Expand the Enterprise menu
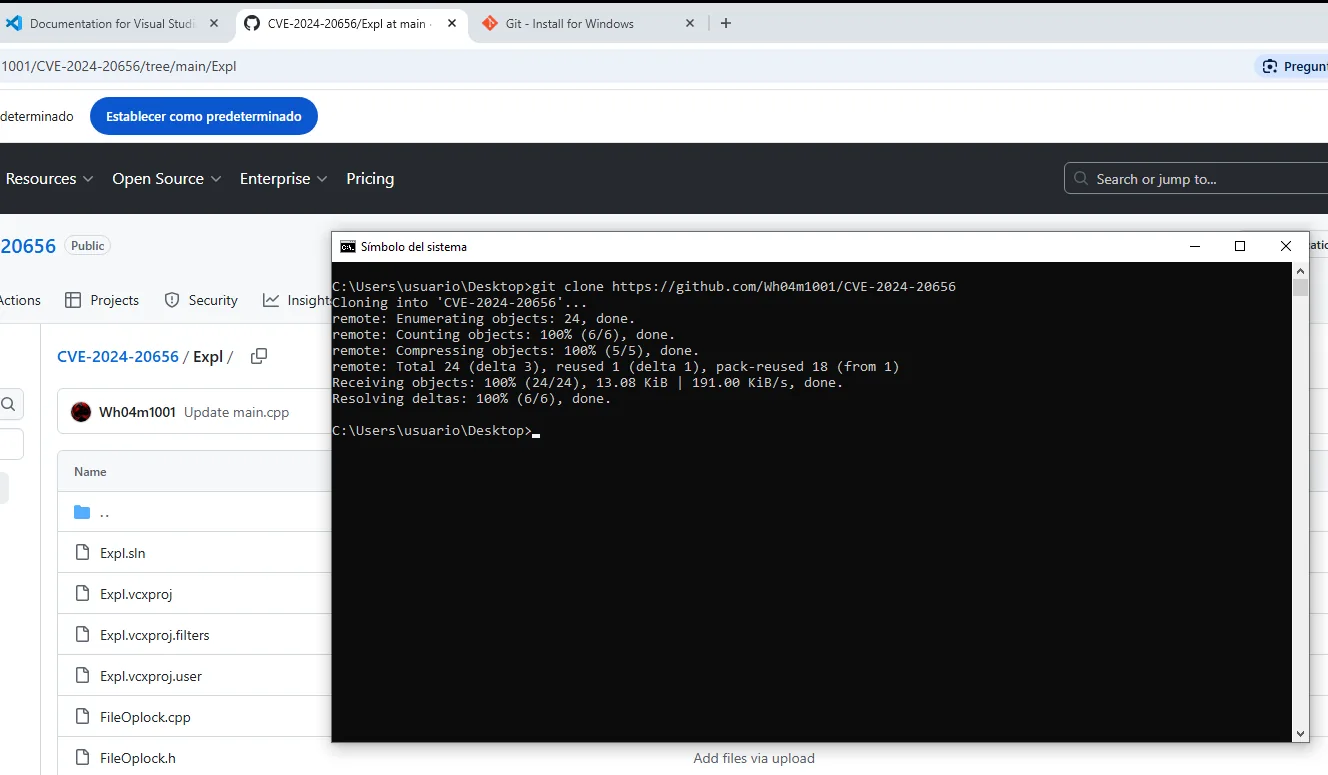 (x=283, y=179)
